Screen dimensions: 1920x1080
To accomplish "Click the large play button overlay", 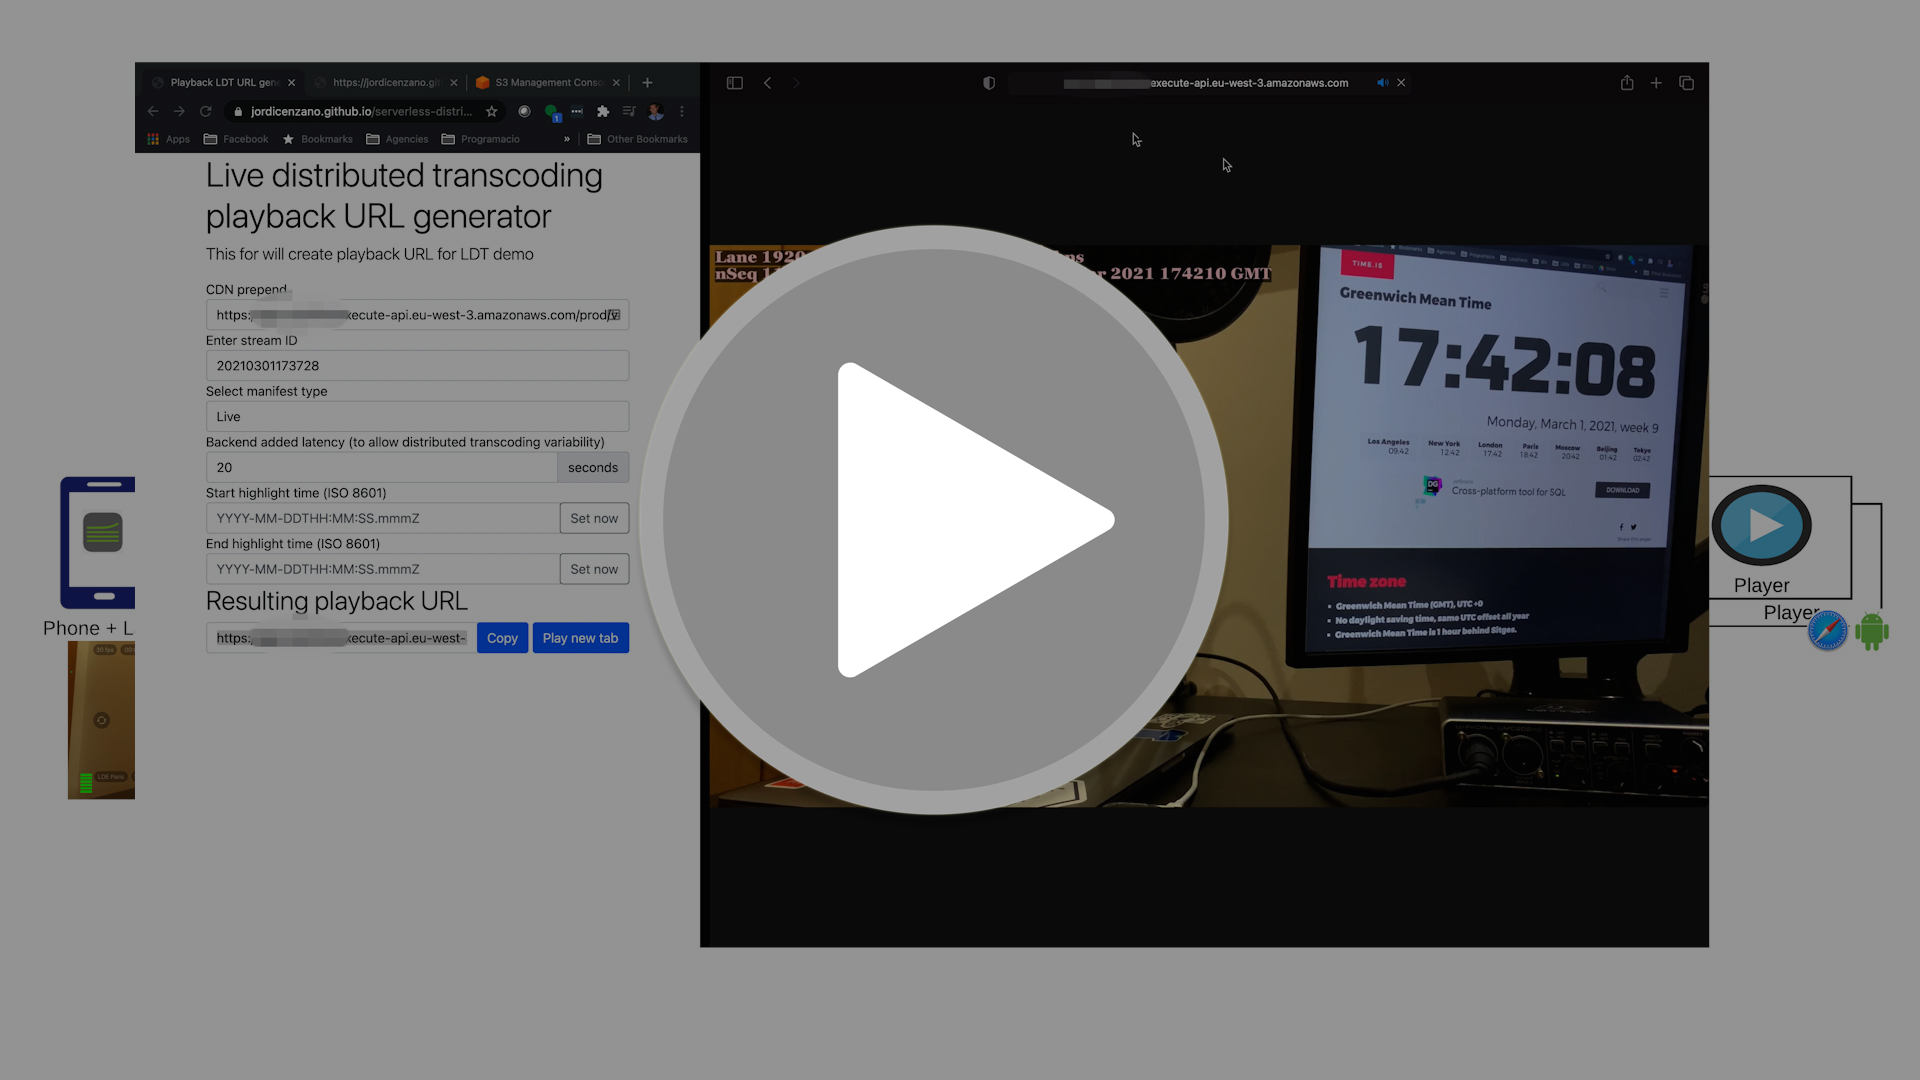I will pyautogui.click(x=934, y=520).
